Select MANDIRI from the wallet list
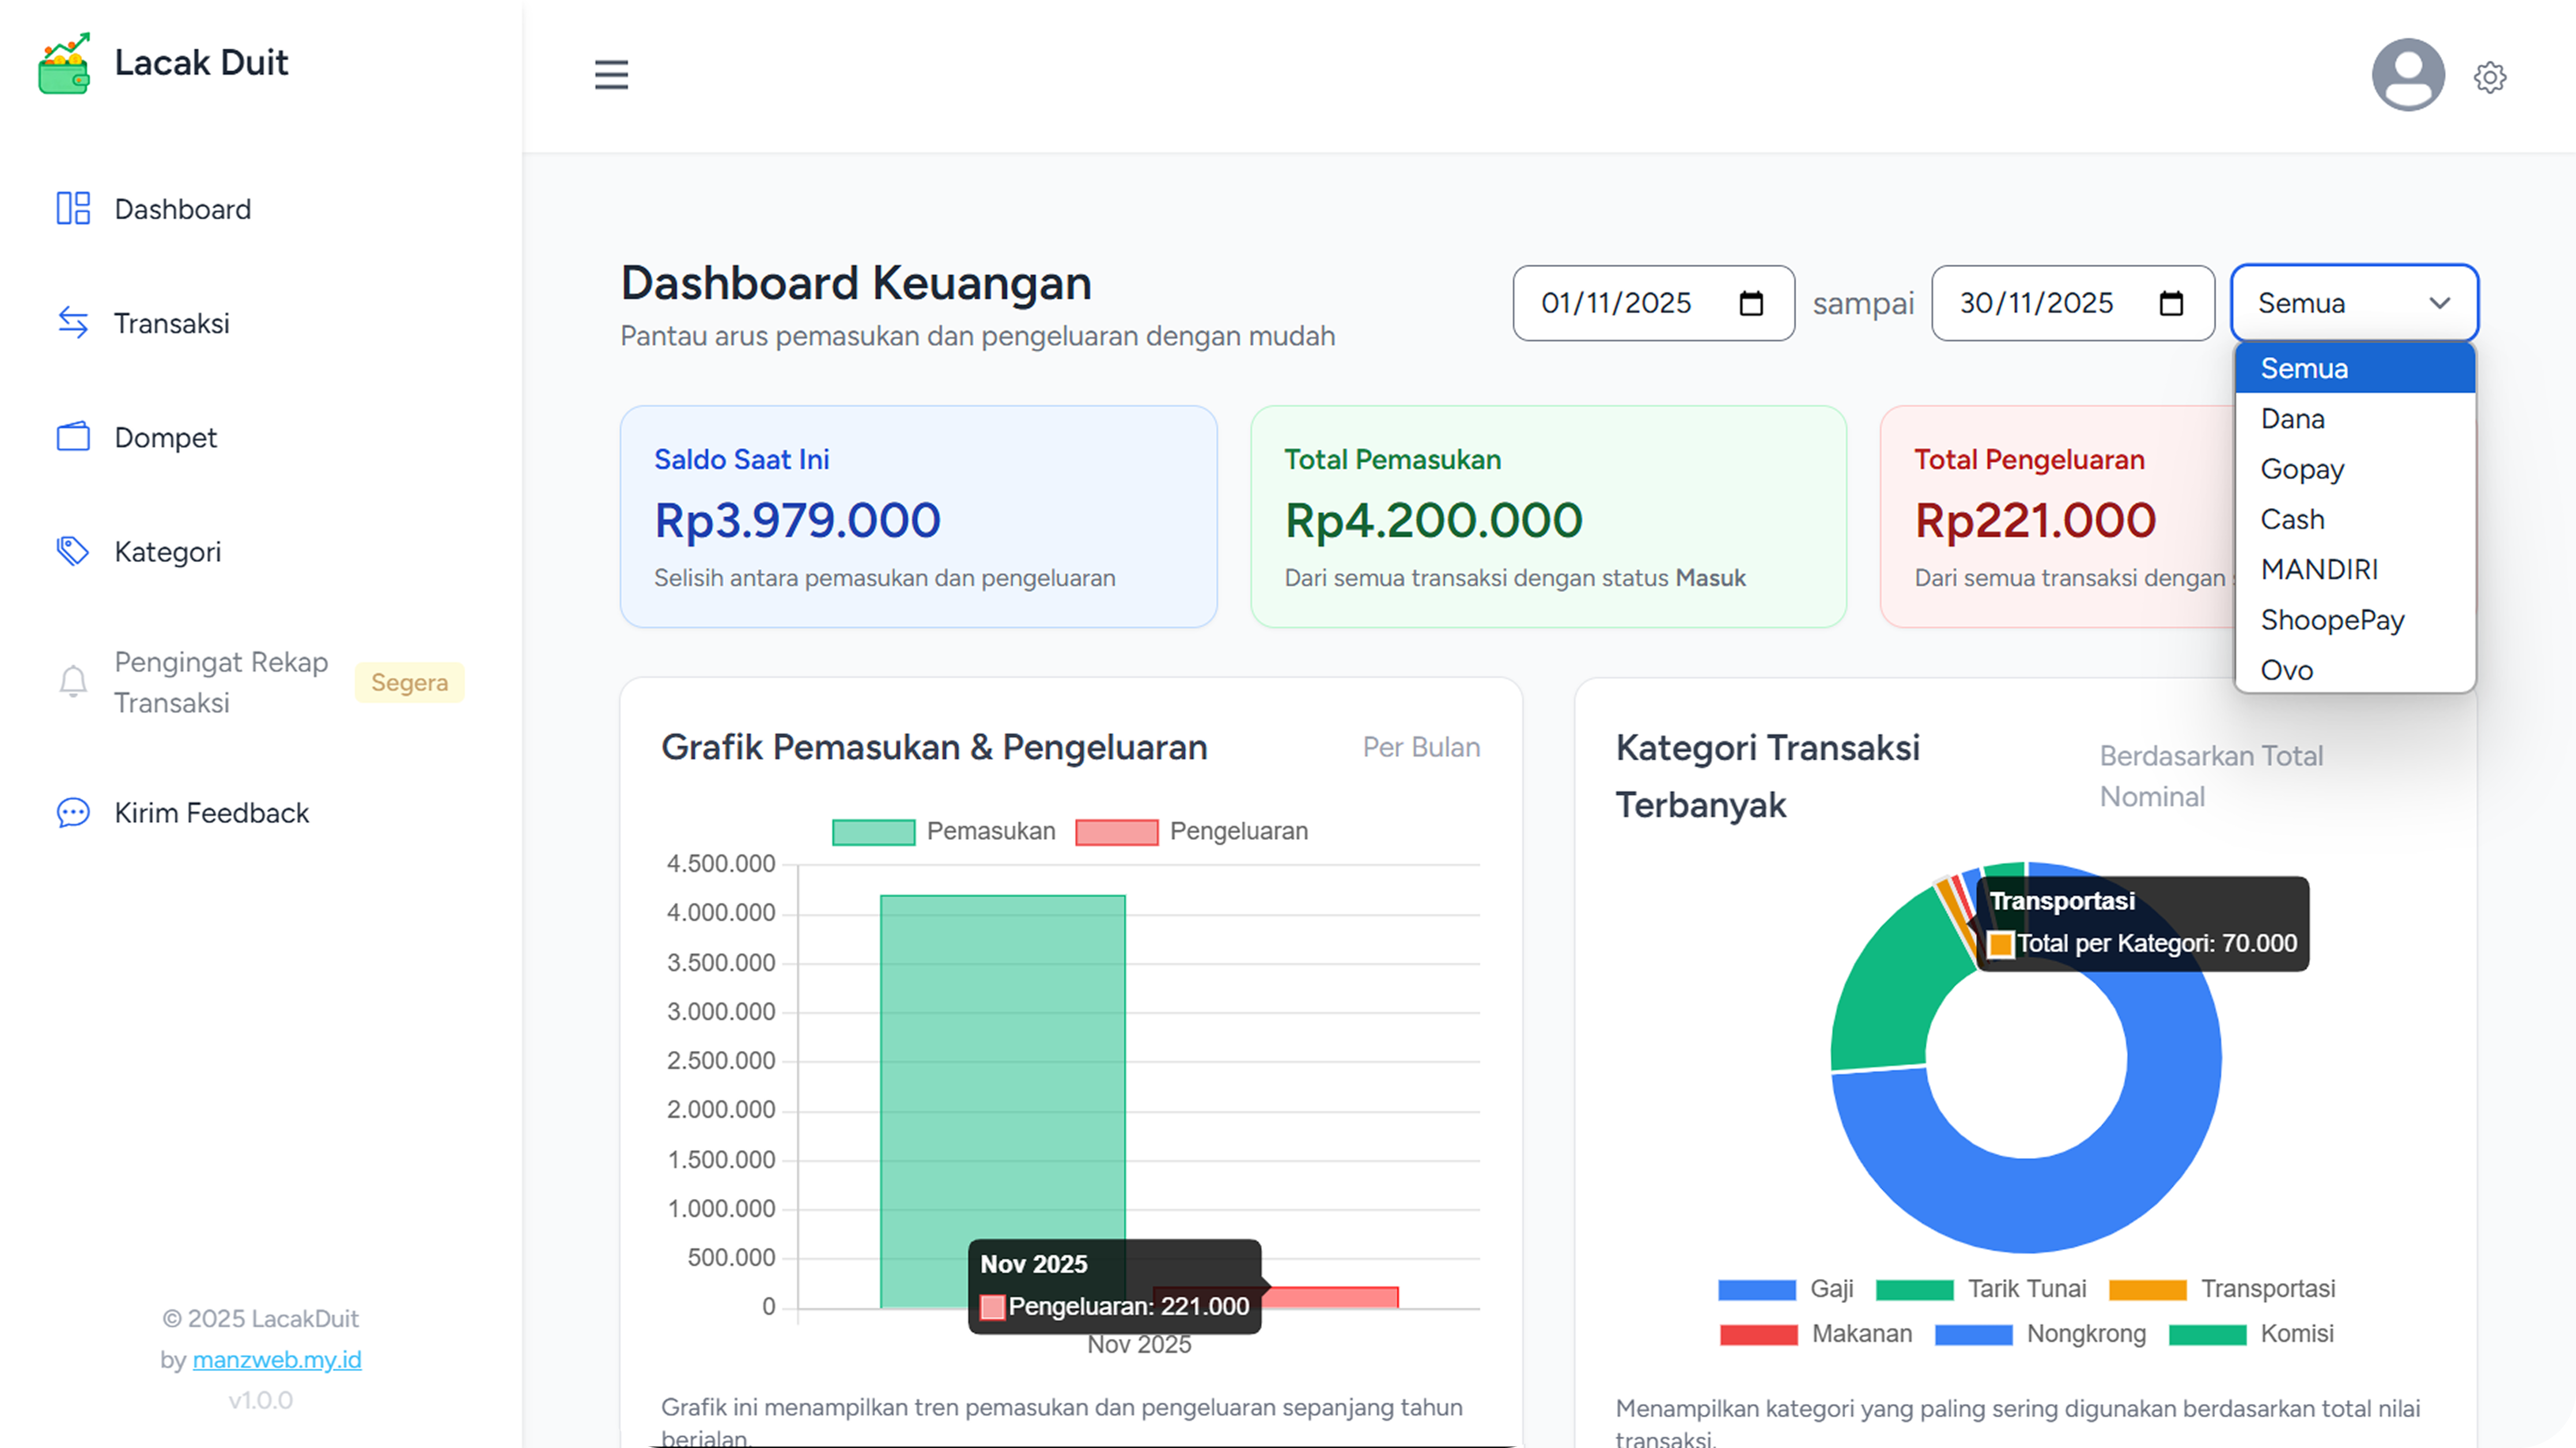This screenshot has width=2576, height=1448. [x=2321, y=568]
